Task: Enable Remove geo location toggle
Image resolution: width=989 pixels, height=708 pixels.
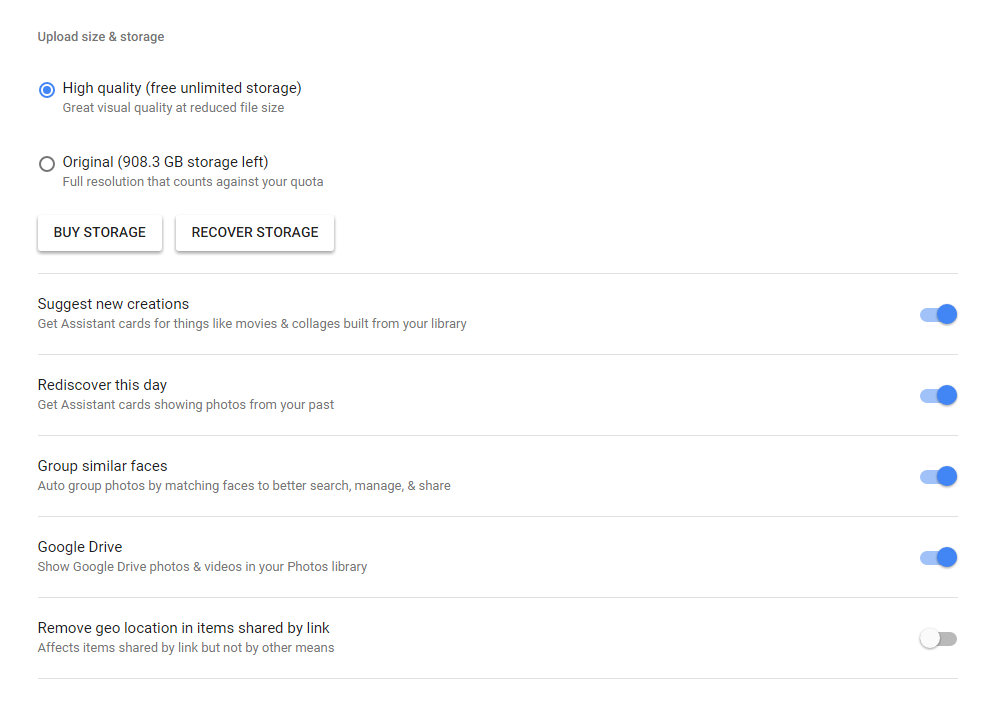Action: [938, 638]
